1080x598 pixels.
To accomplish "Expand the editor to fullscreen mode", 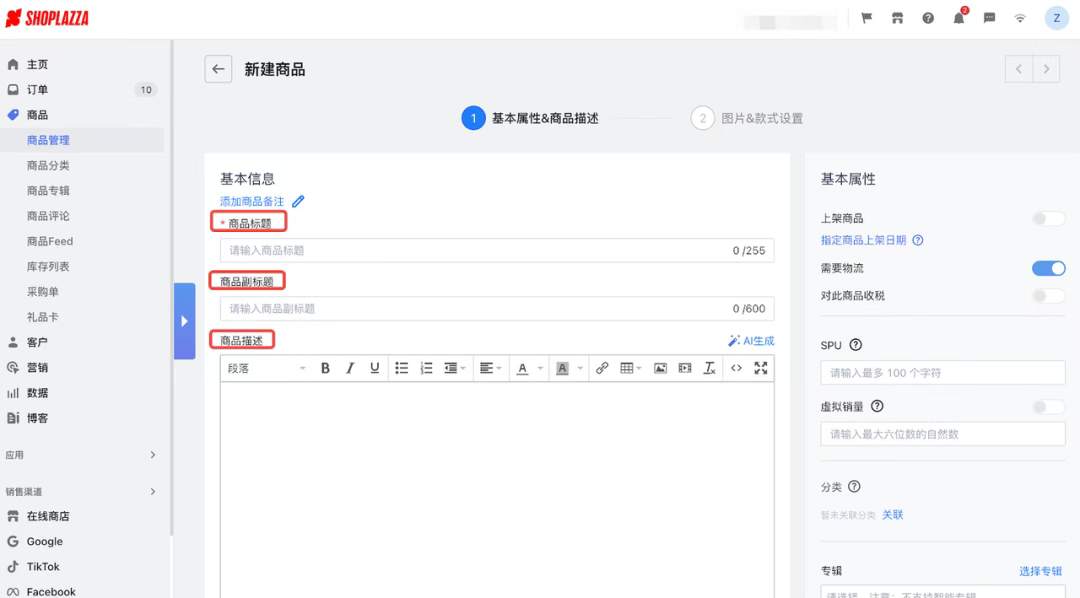I will pyautogui.click(x=762, y=368).
